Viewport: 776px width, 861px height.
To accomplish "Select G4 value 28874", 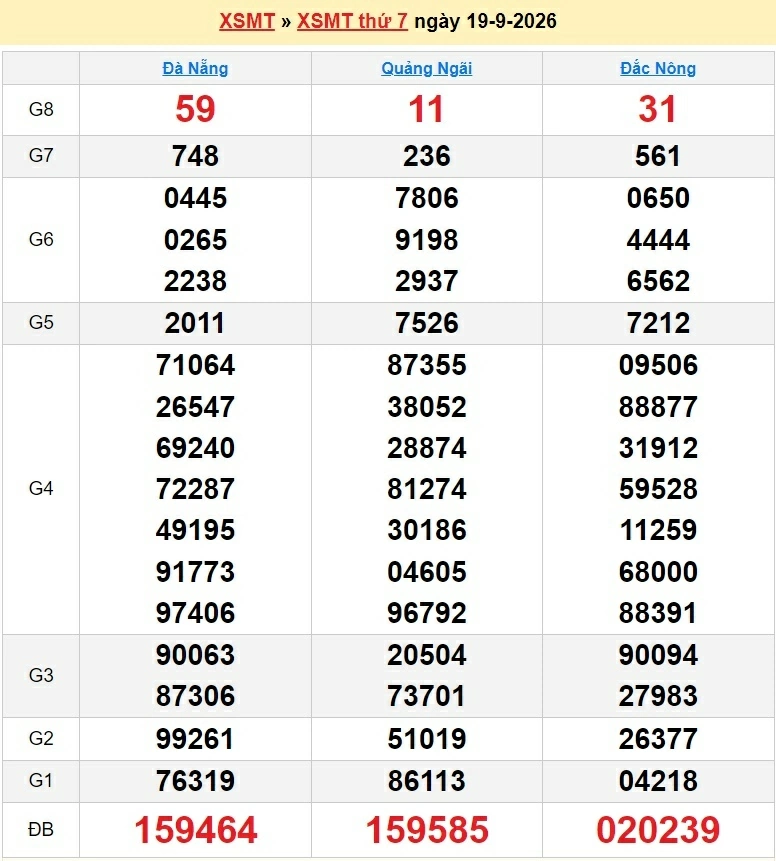I will [x=427, y=448].
